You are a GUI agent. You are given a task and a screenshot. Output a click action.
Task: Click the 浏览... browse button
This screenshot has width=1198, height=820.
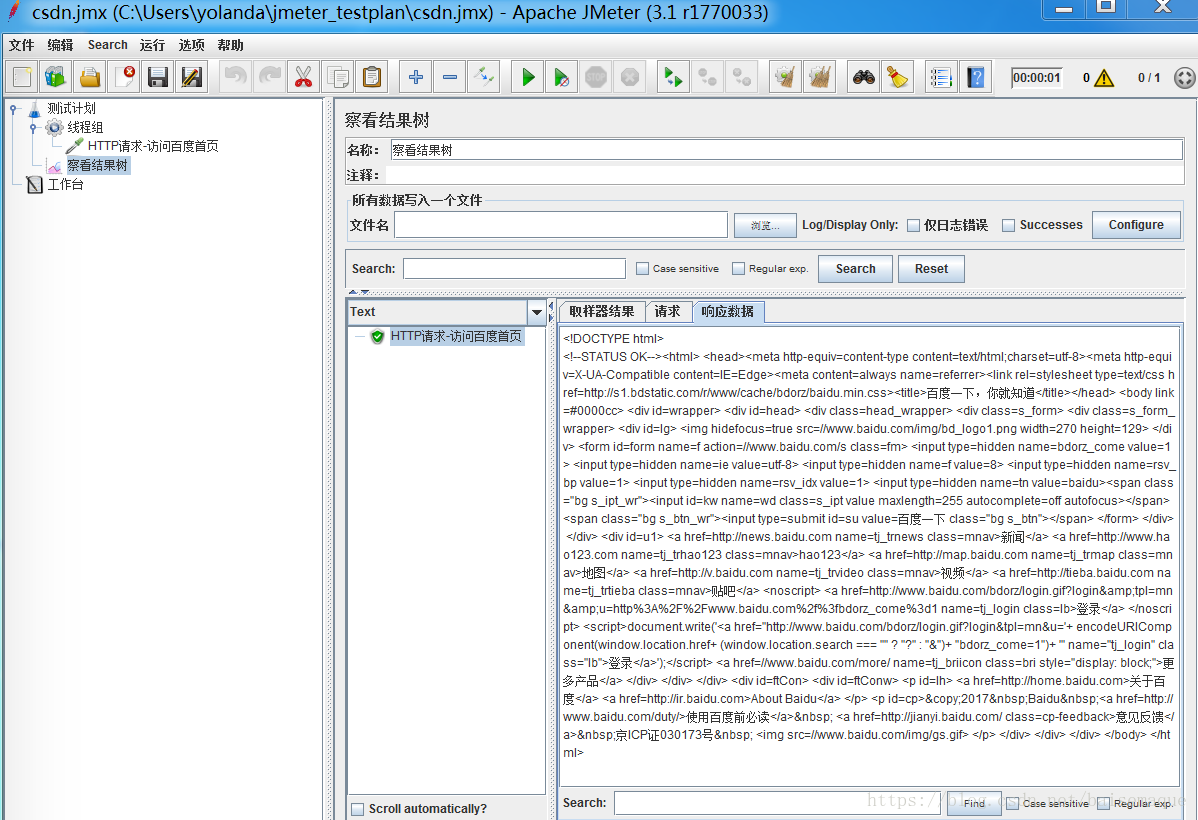(x=765, y=225)
